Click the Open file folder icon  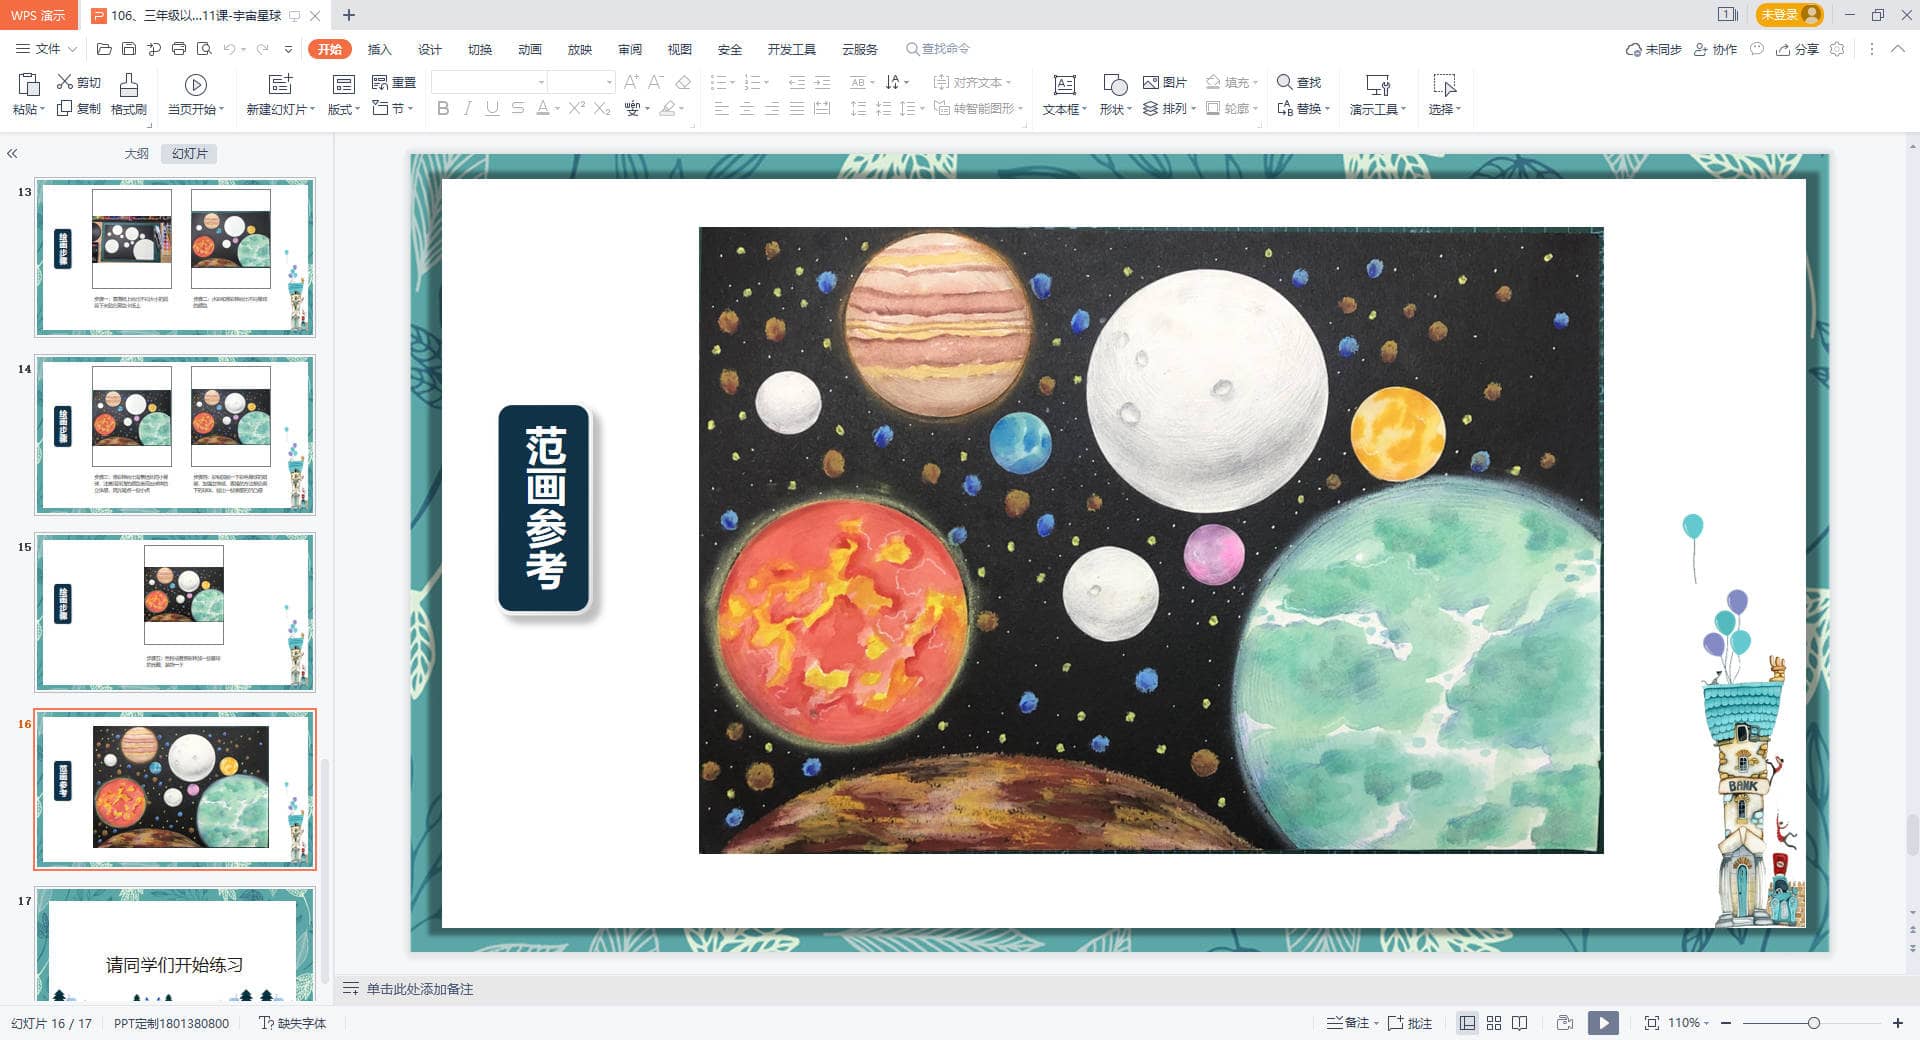click(x=104, y=49)
